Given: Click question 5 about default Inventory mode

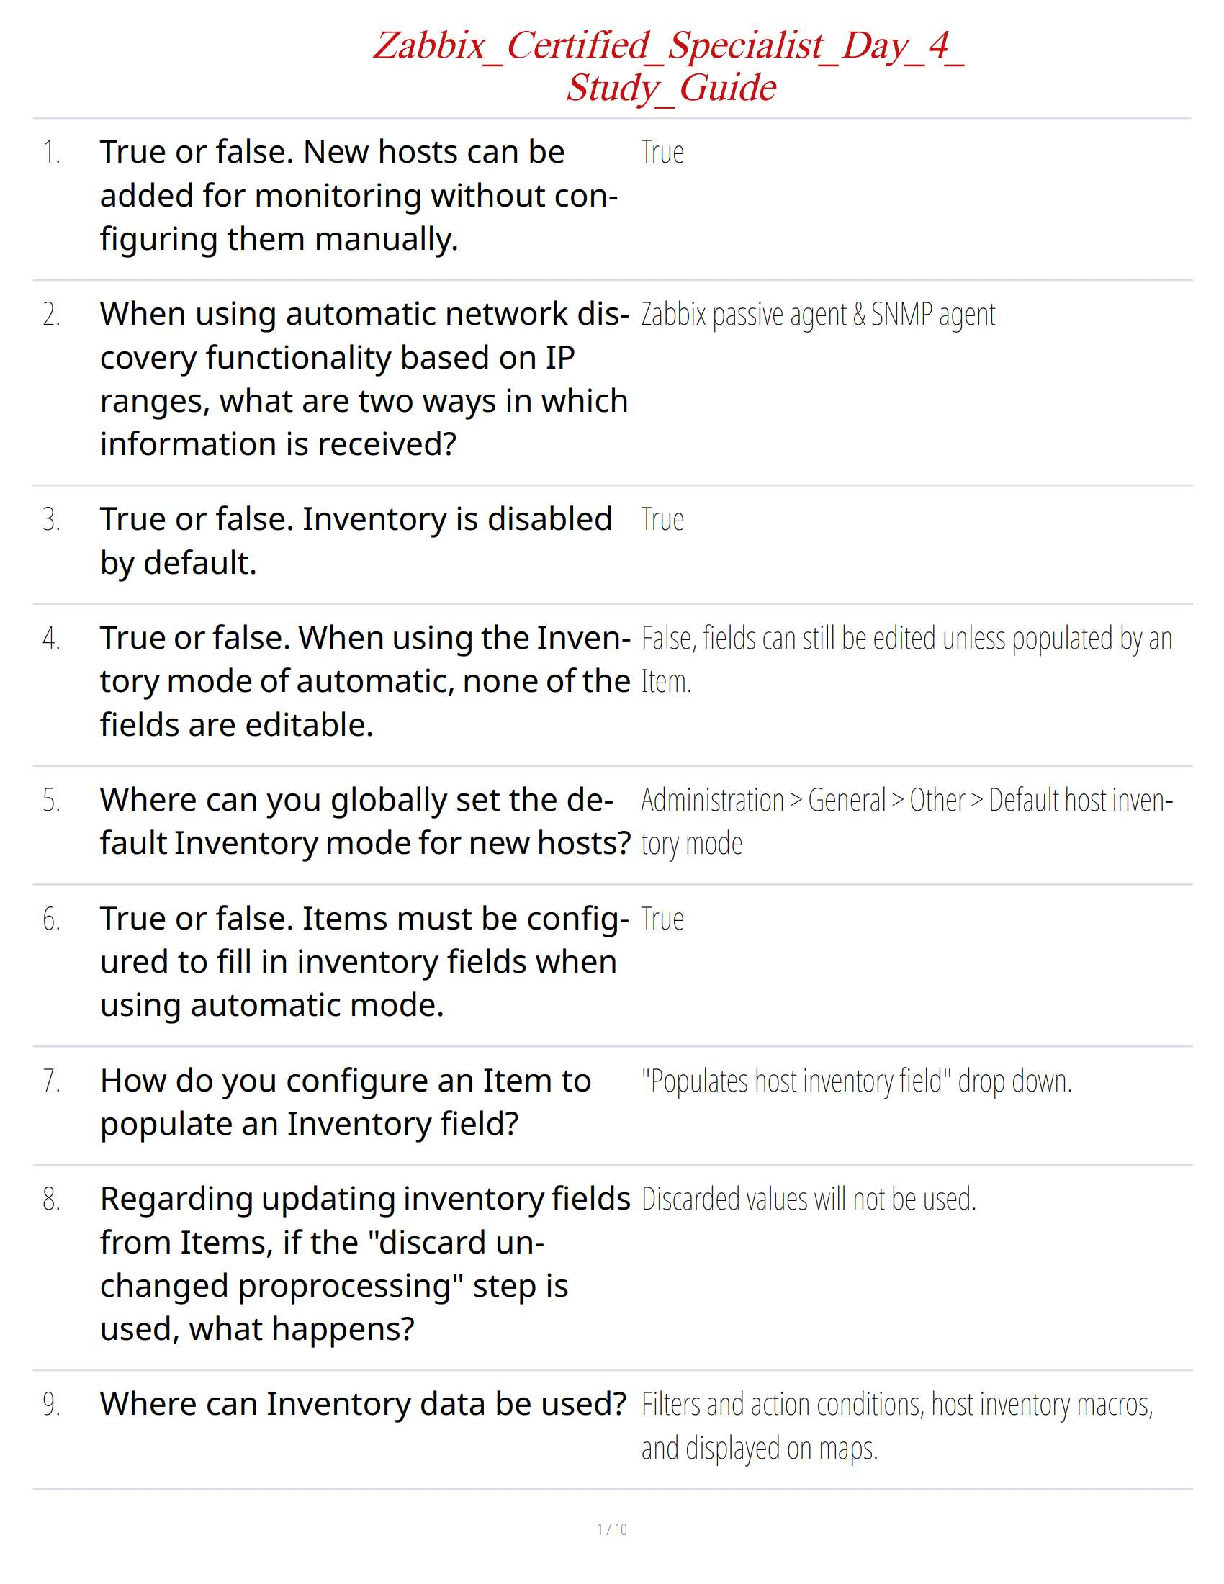Looking at the screenshot, I should pyautogui.click(x=364, y=822).
